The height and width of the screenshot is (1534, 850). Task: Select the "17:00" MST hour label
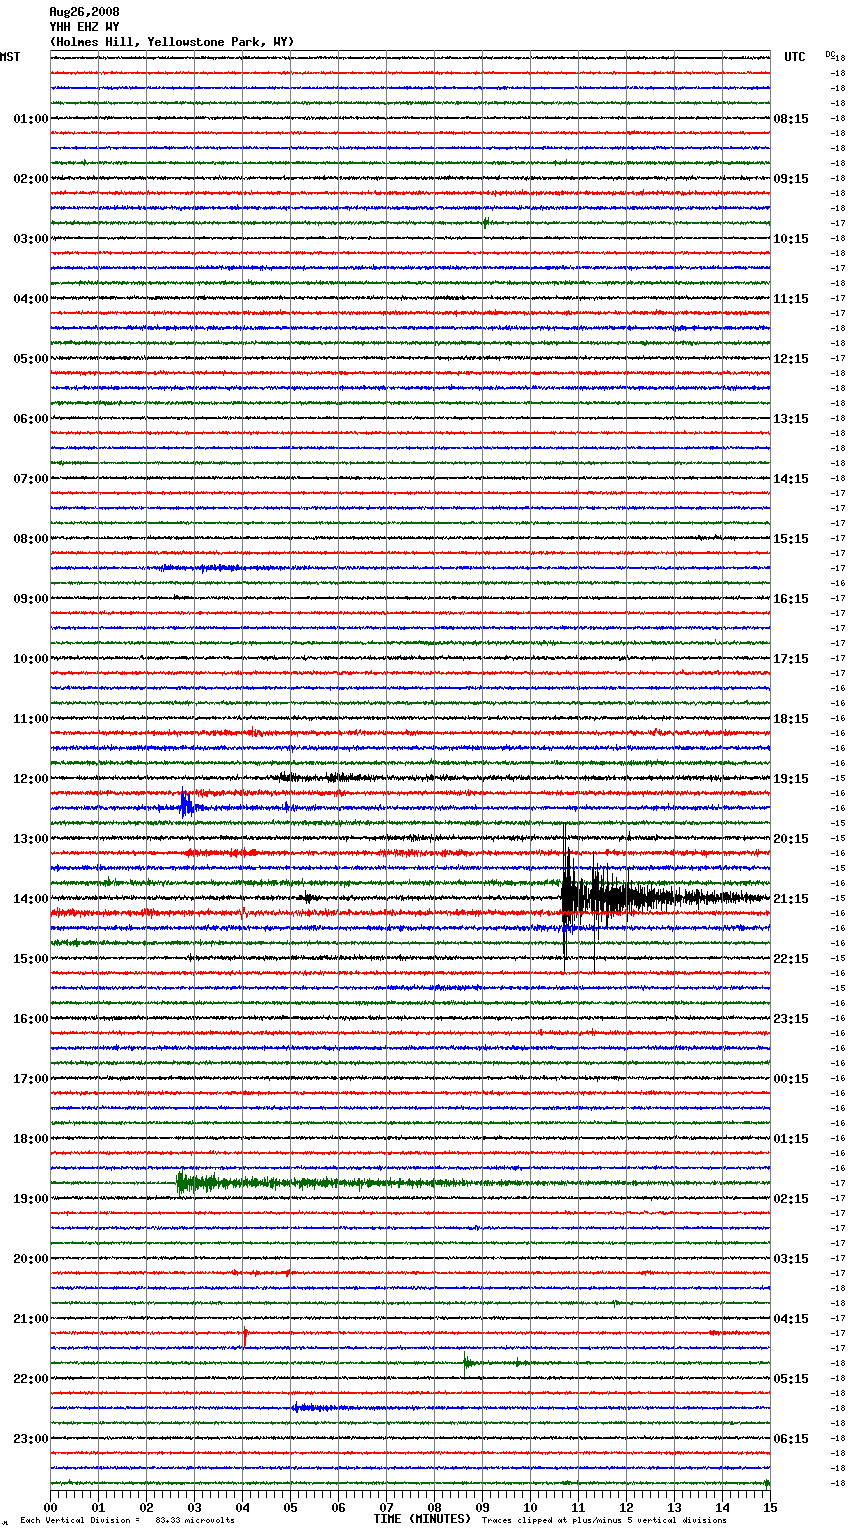pyautogui.click(x=31, y=1079)
